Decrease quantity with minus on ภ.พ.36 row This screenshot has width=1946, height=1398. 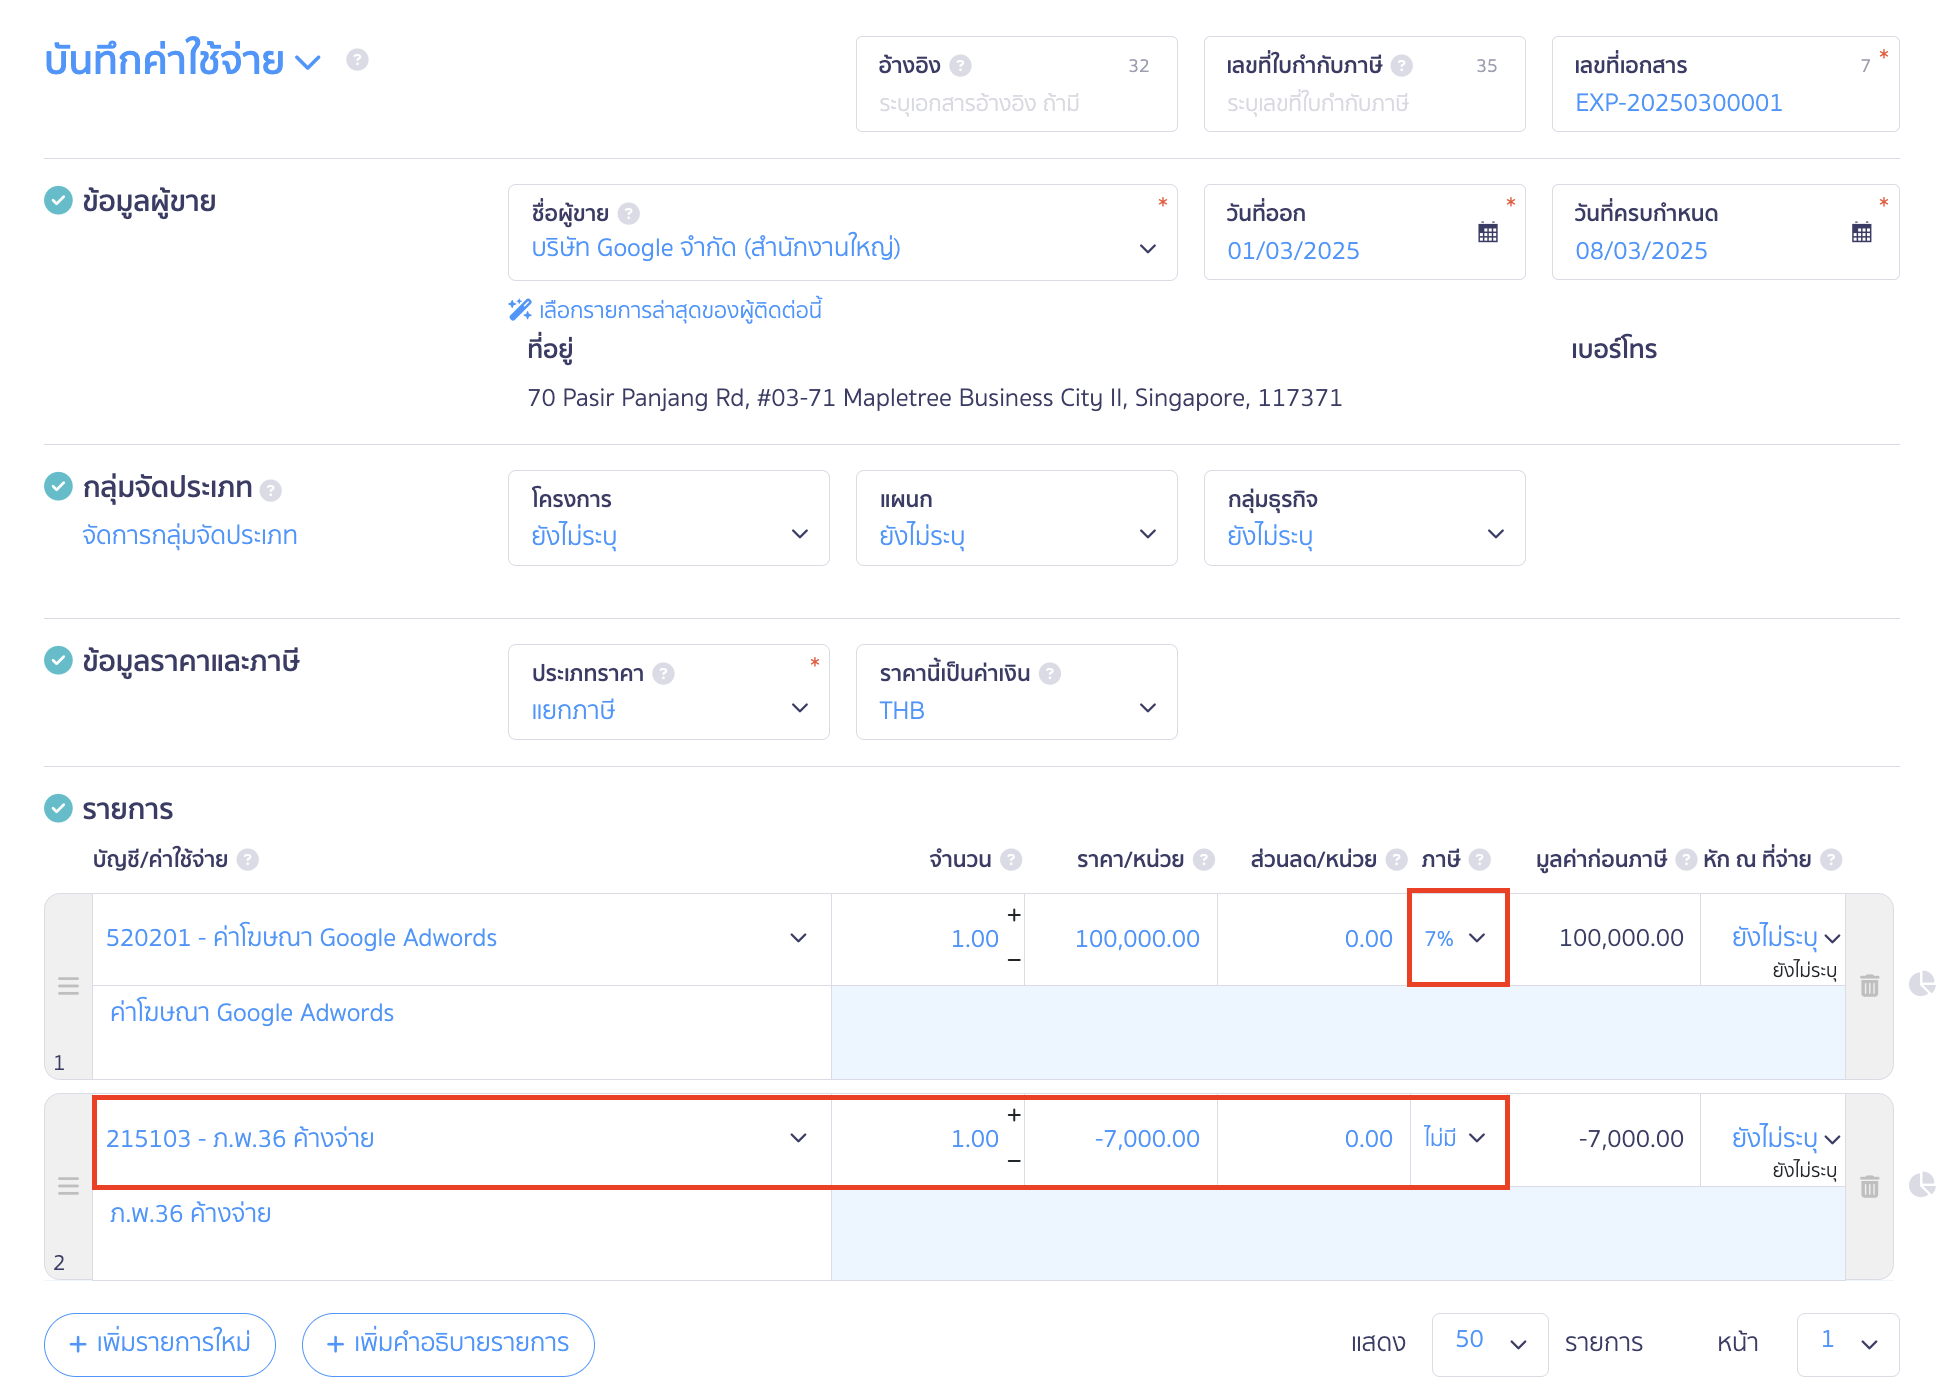(x=1014, y=1161)
